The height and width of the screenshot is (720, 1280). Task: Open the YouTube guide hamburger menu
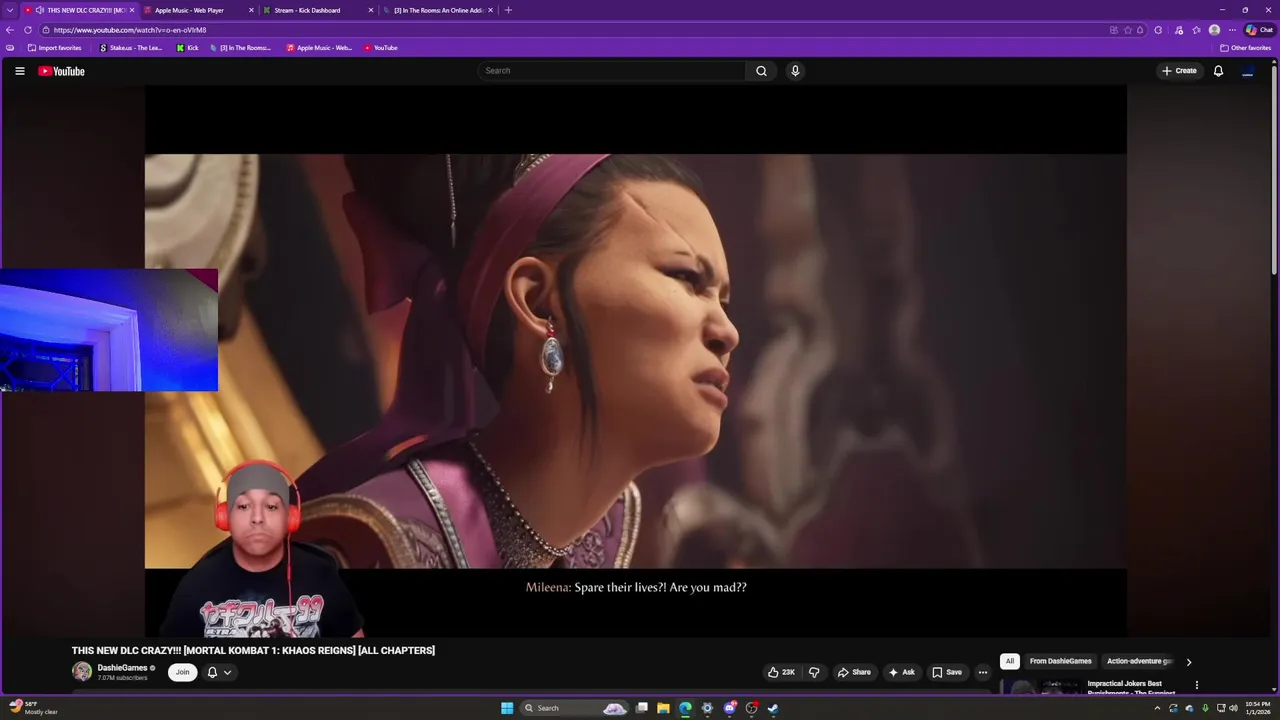pos(19,71)
